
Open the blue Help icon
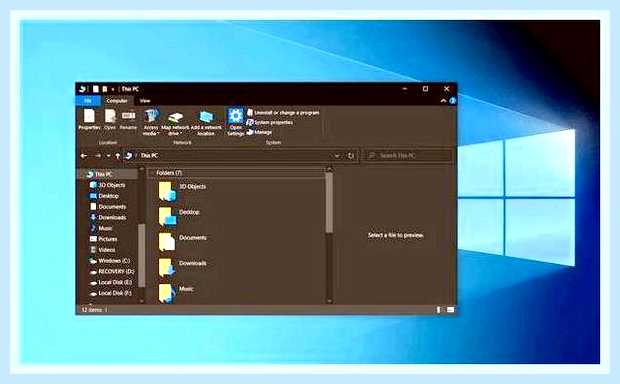tap(452, 101)
